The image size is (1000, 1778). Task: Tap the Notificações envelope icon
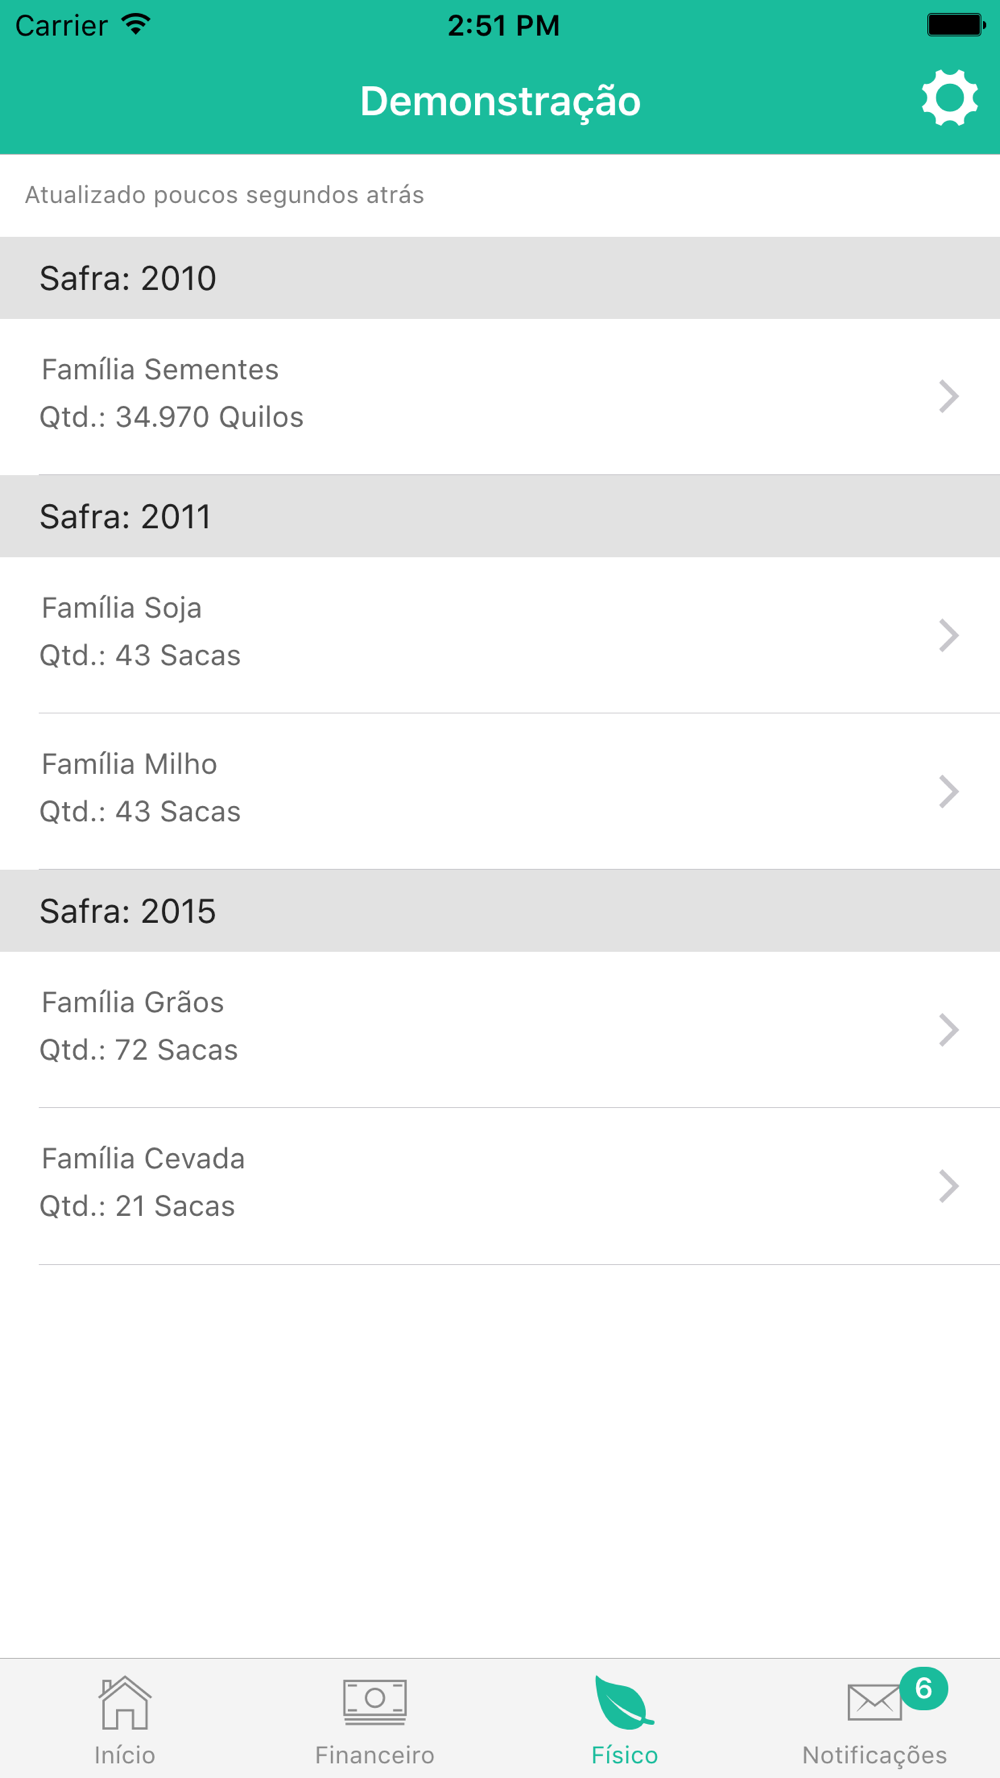[873, 1702]
